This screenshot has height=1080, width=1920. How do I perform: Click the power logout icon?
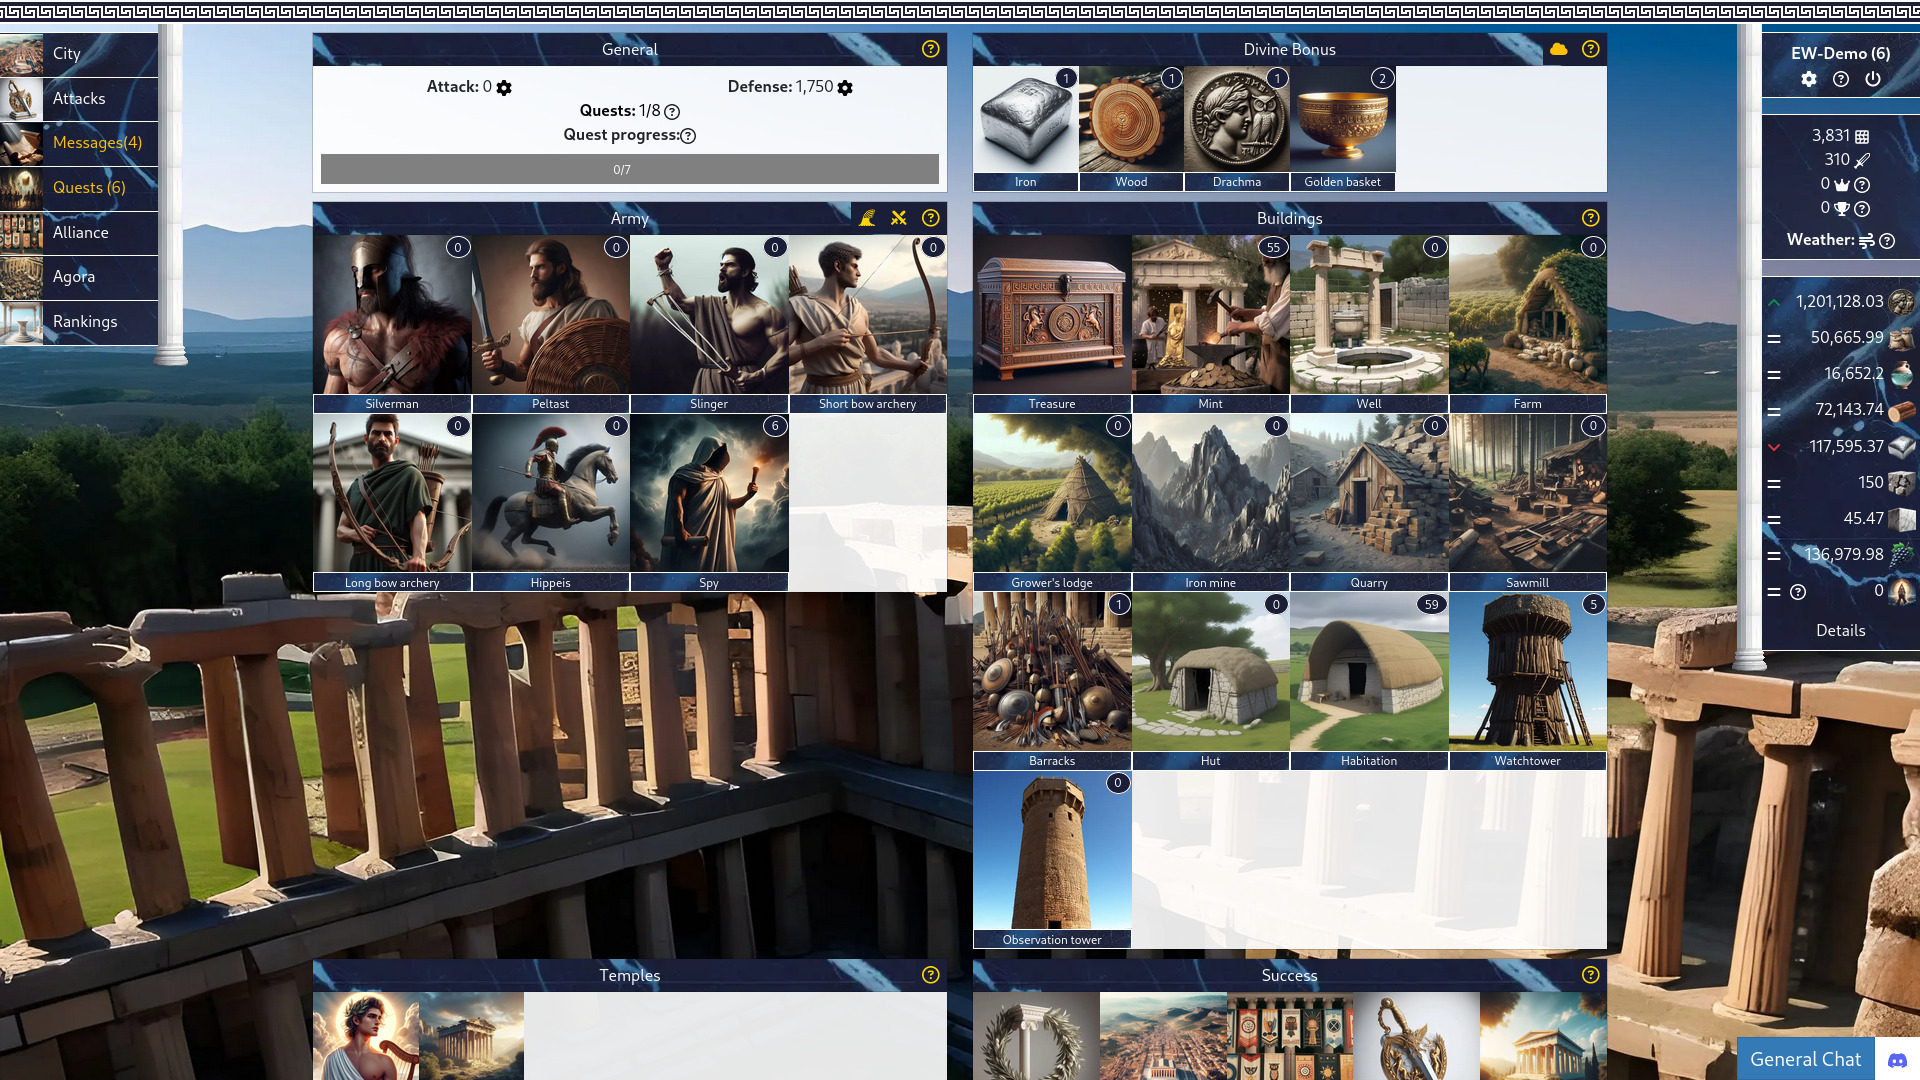(1873, 79)
